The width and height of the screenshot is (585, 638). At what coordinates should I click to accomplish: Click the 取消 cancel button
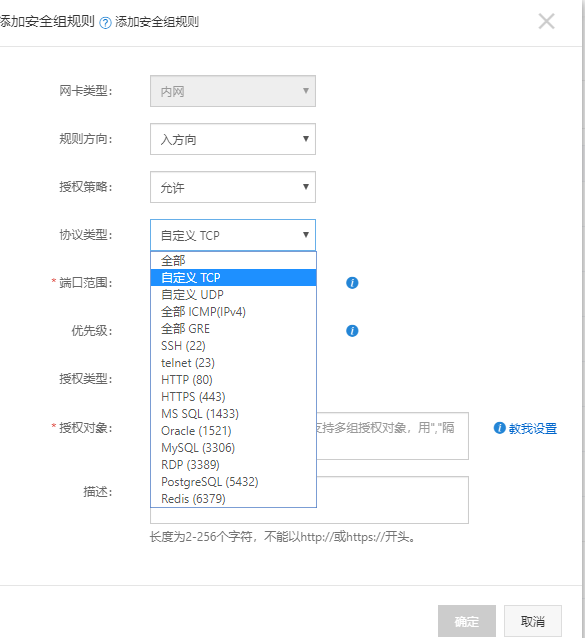(x=533, y=621)
